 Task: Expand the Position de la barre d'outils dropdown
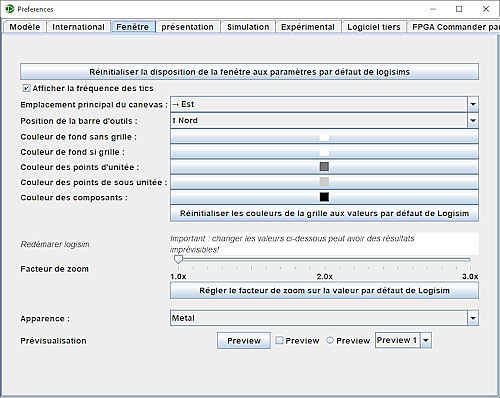(x=324, y=120)
